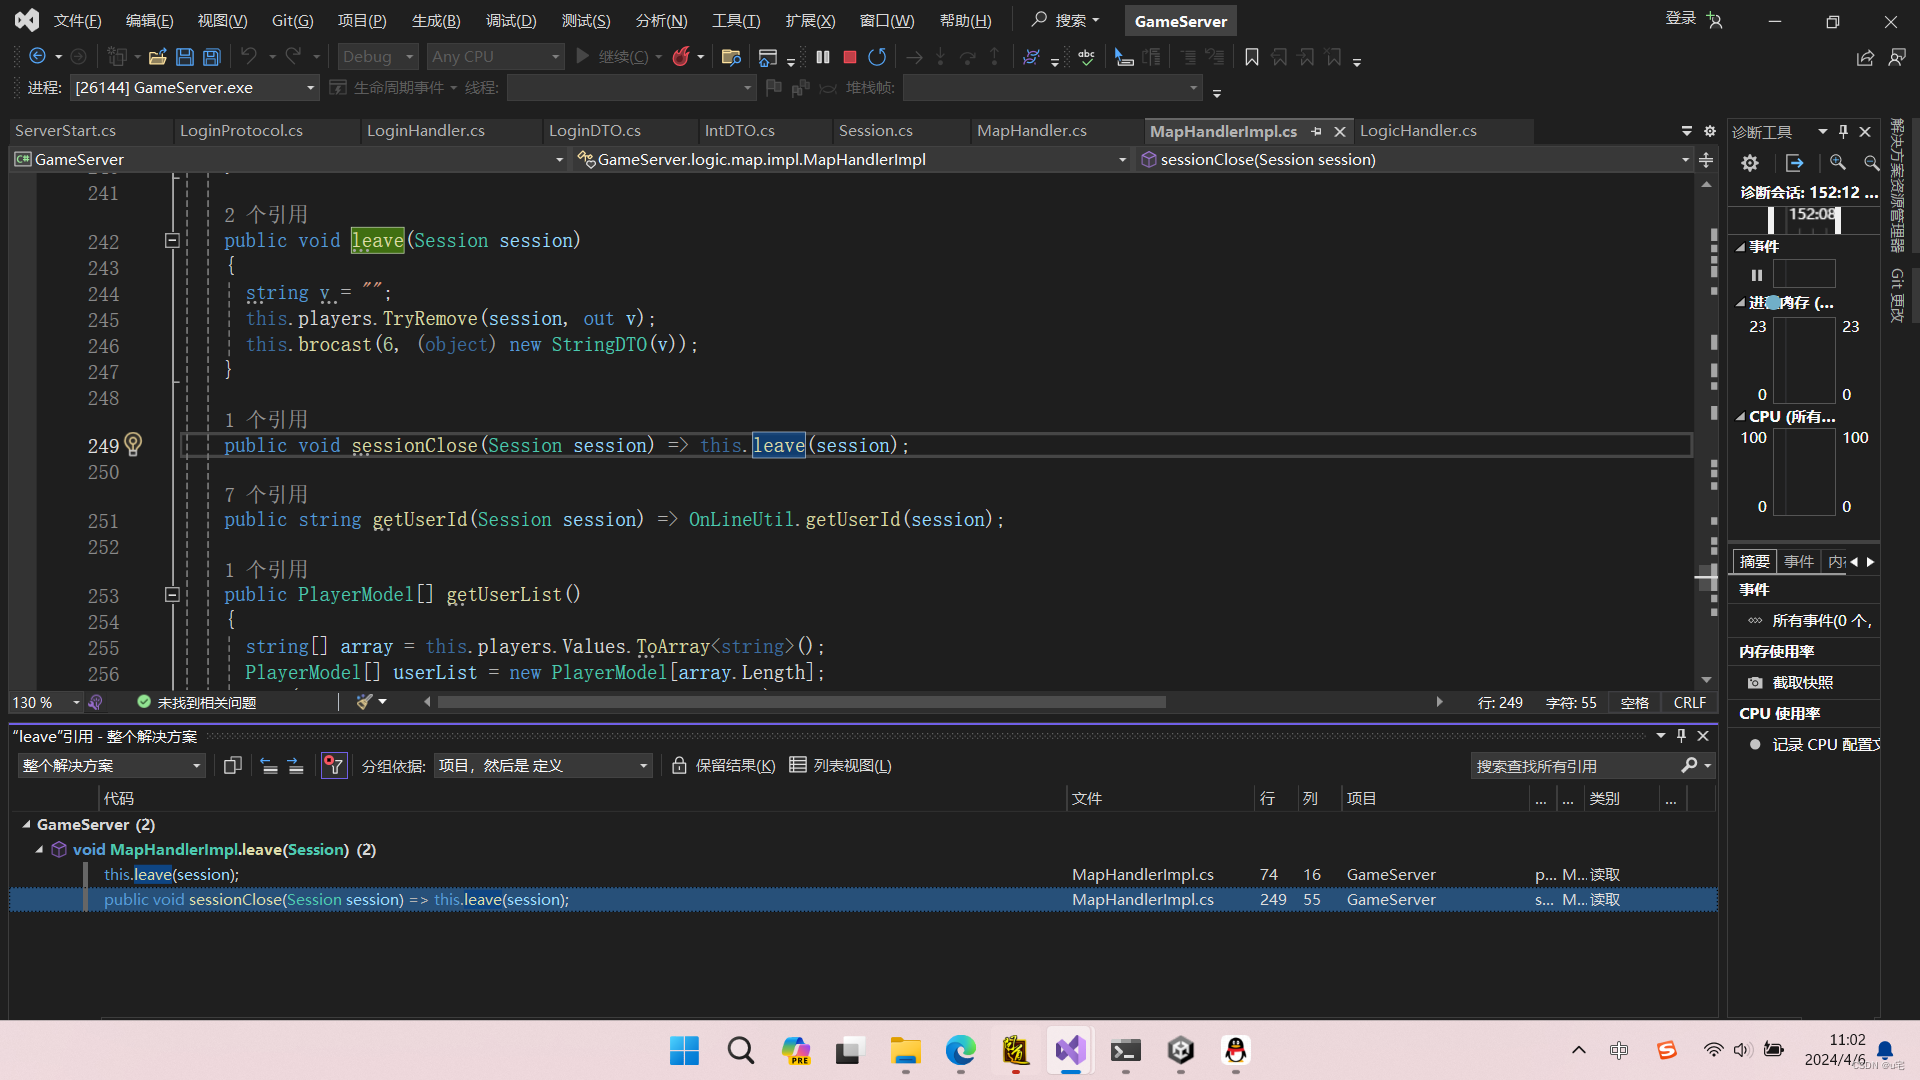Click the Stop Debugging red square icon
Image resolution: width=1920 pixels, height=1080 pixels.
(850, 57)
